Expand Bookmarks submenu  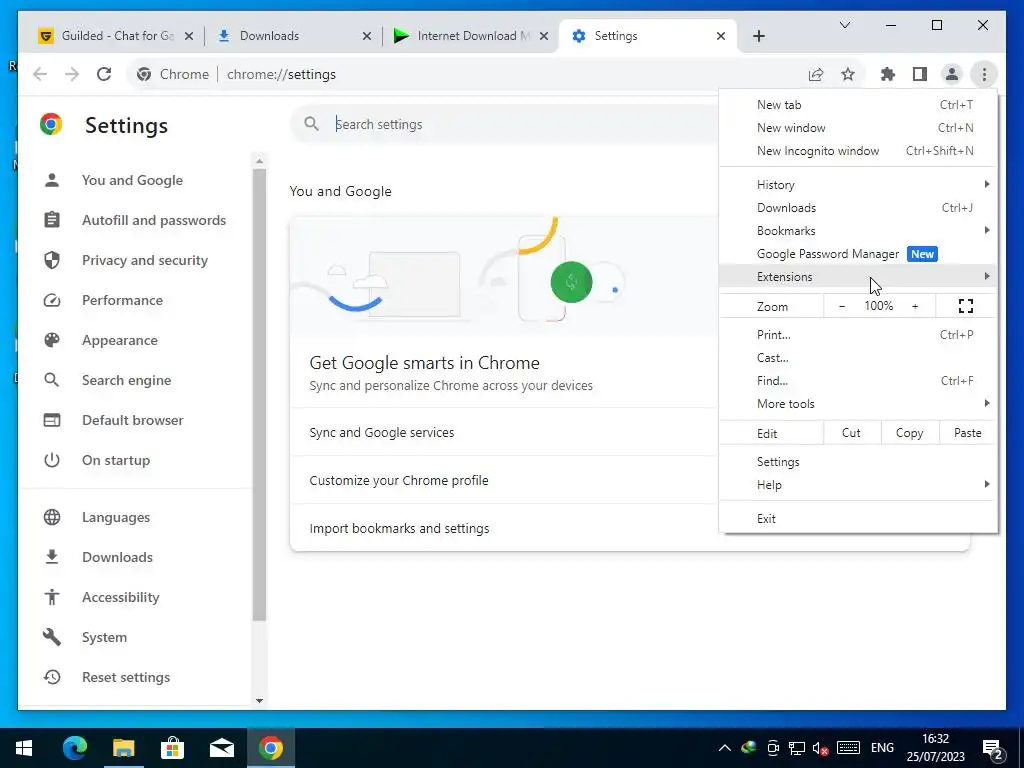tap(858, 231)
